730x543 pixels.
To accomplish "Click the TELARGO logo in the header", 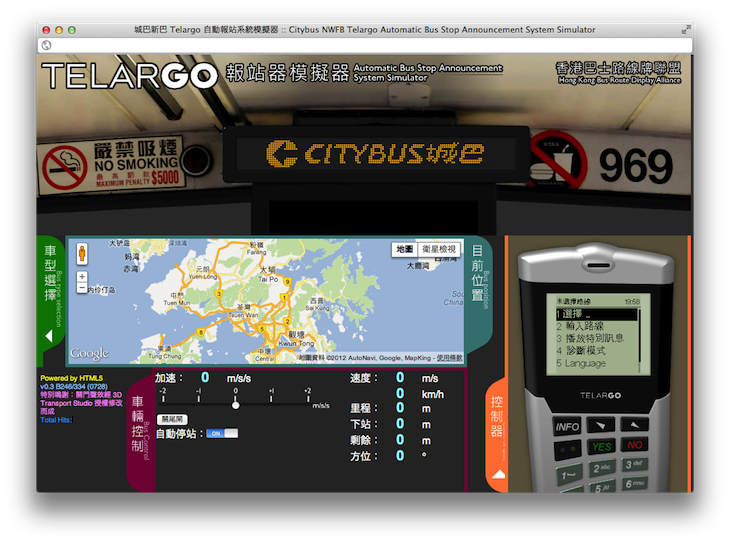I will tap(130, 75).
